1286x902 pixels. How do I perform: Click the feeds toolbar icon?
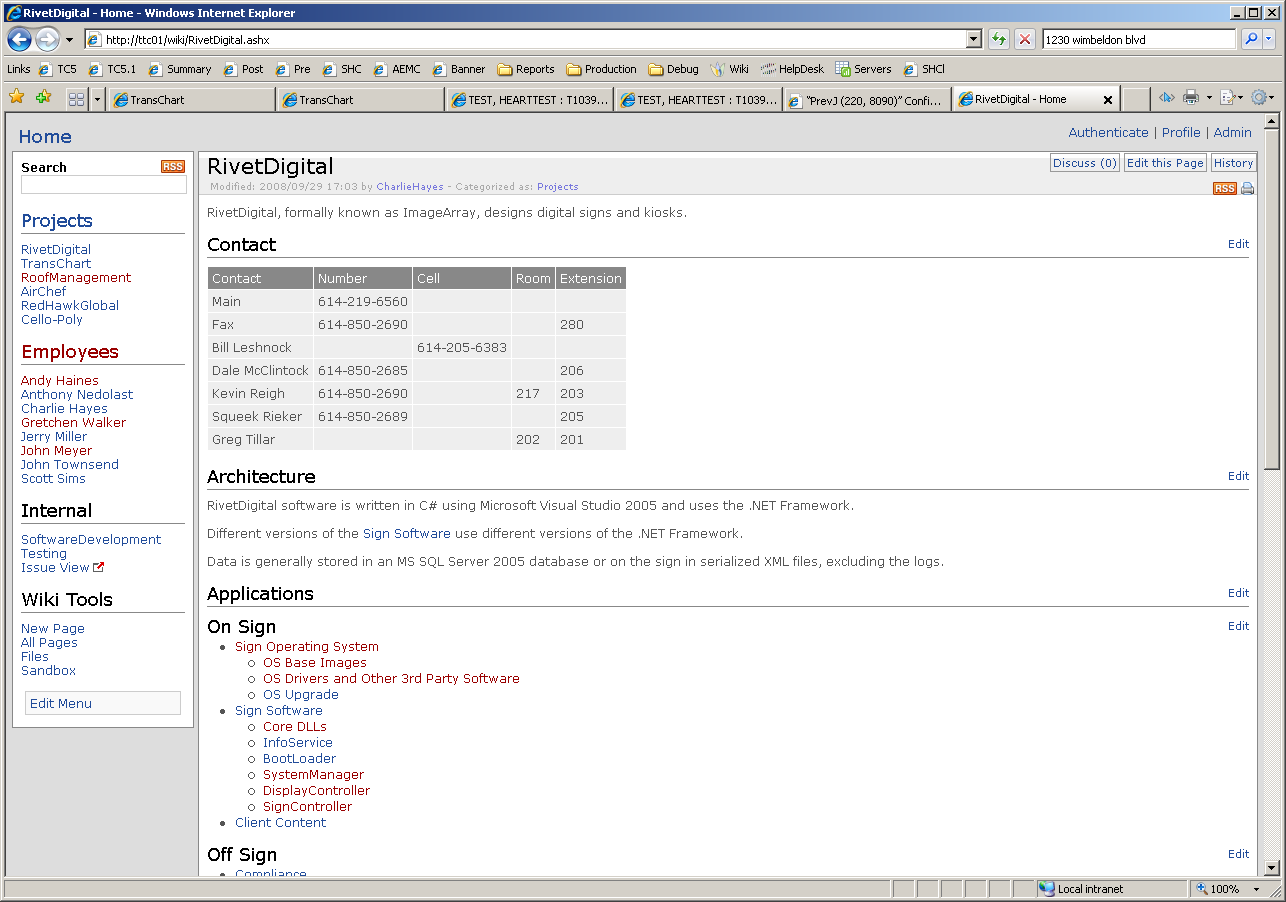1166,98
